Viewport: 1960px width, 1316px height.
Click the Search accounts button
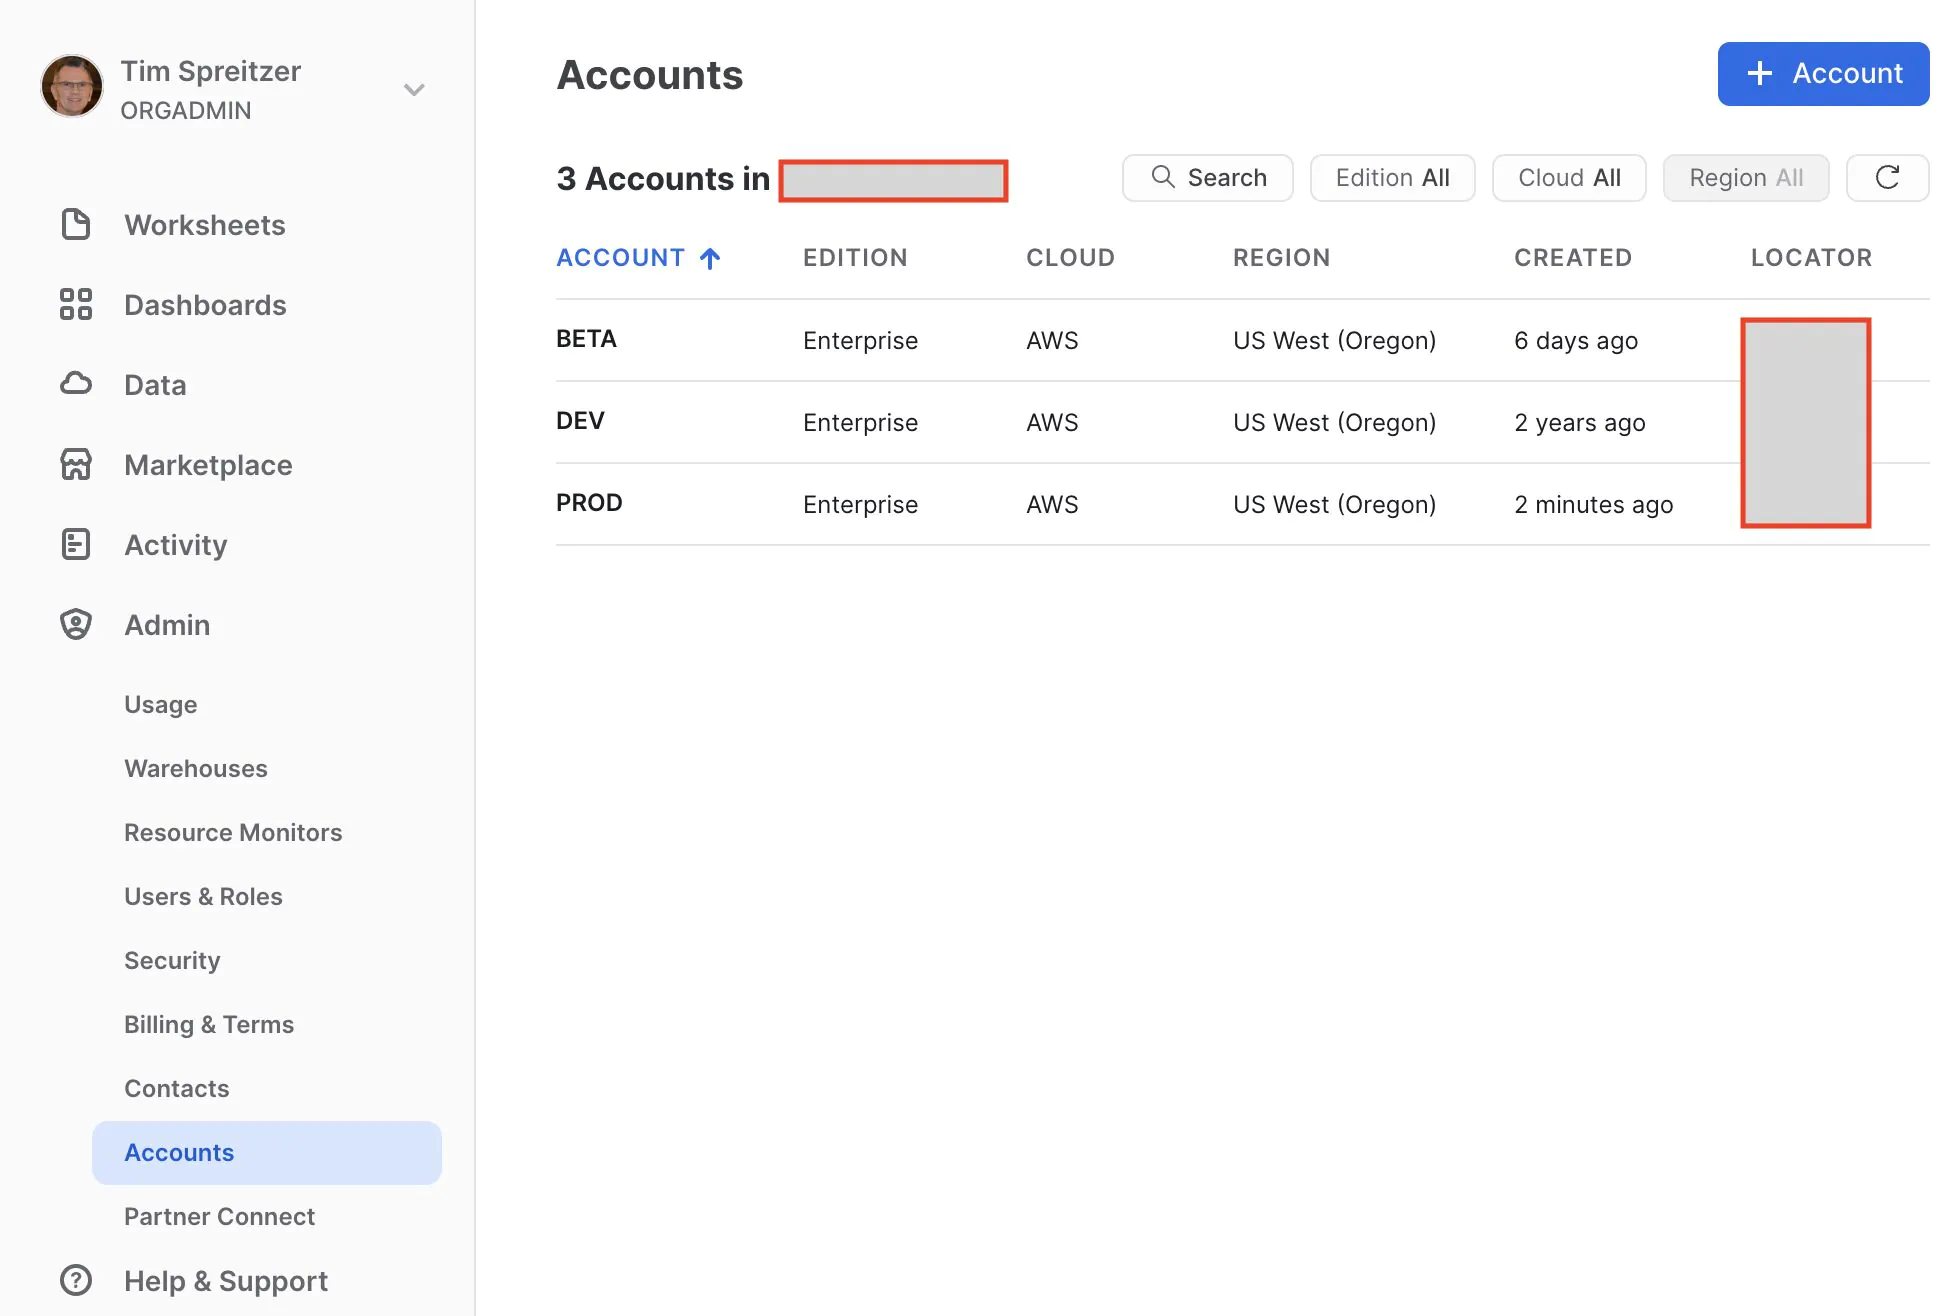point(1207,178)
